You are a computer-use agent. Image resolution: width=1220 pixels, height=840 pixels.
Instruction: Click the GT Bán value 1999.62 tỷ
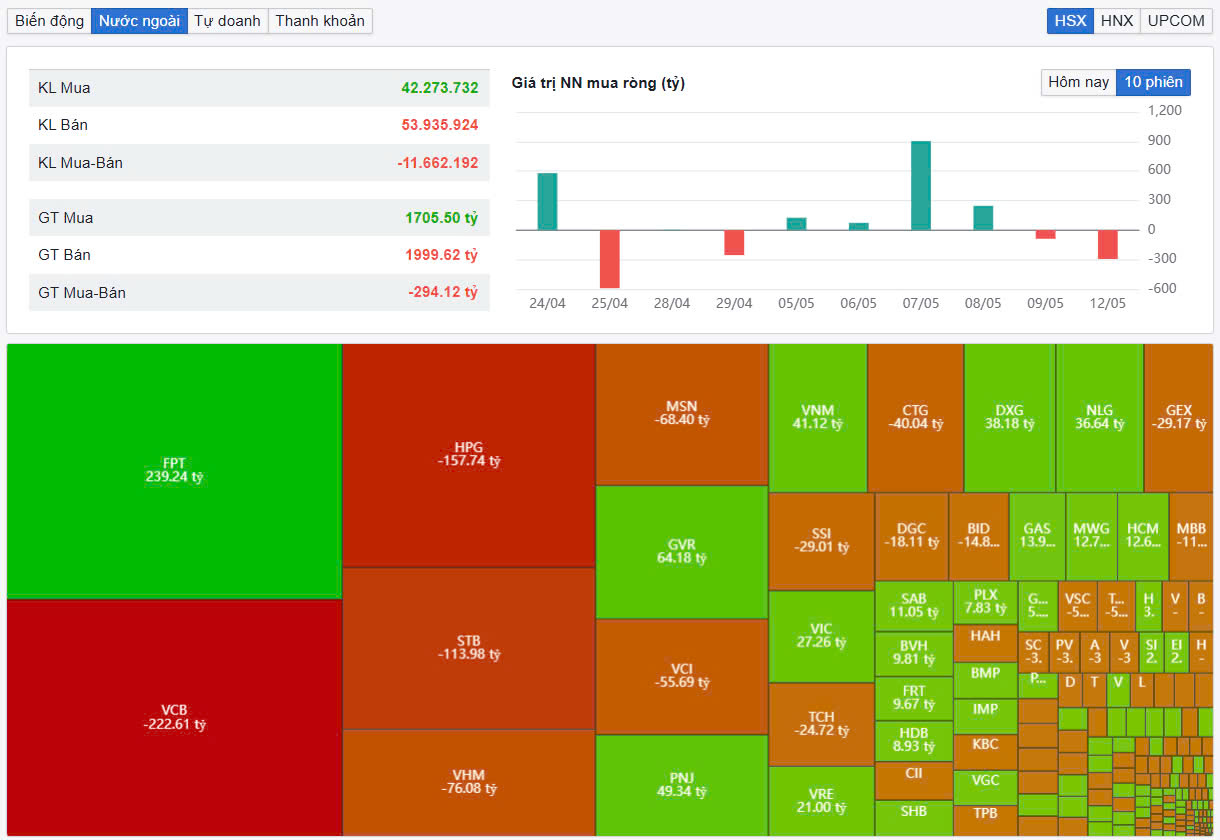441,255
